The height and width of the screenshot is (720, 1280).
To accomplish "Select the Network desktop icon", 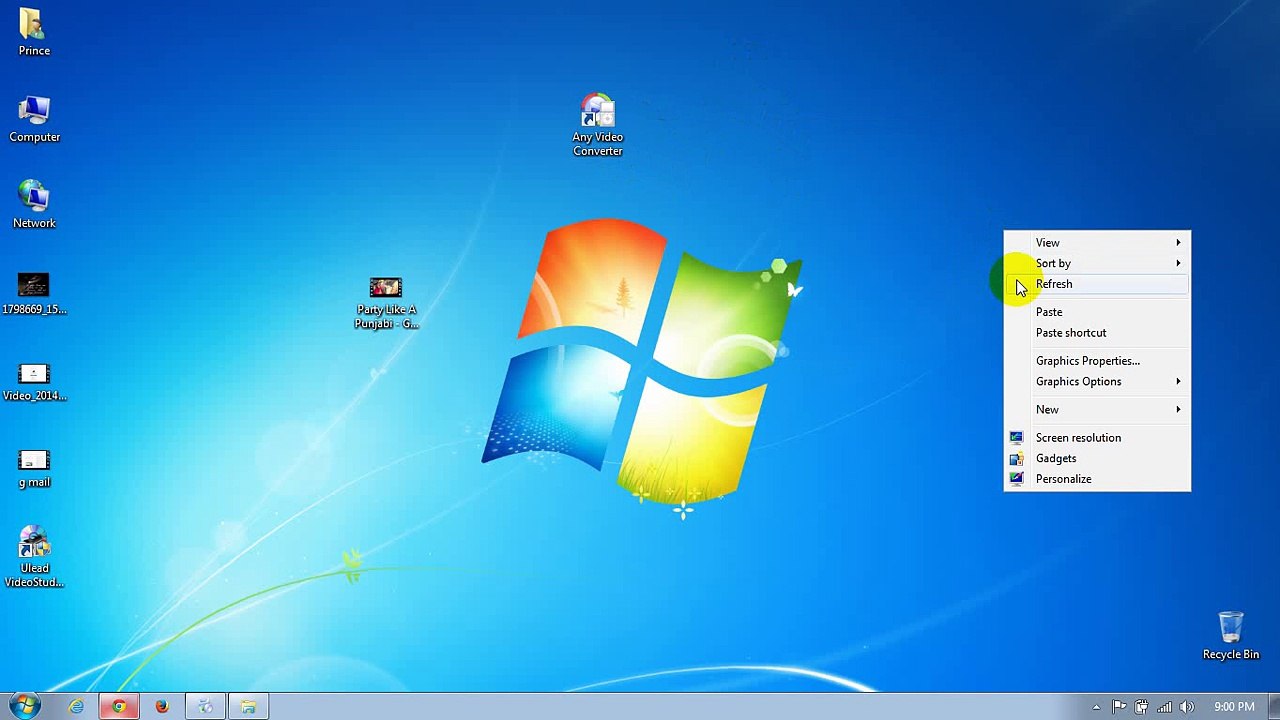I will click(34, 205).
